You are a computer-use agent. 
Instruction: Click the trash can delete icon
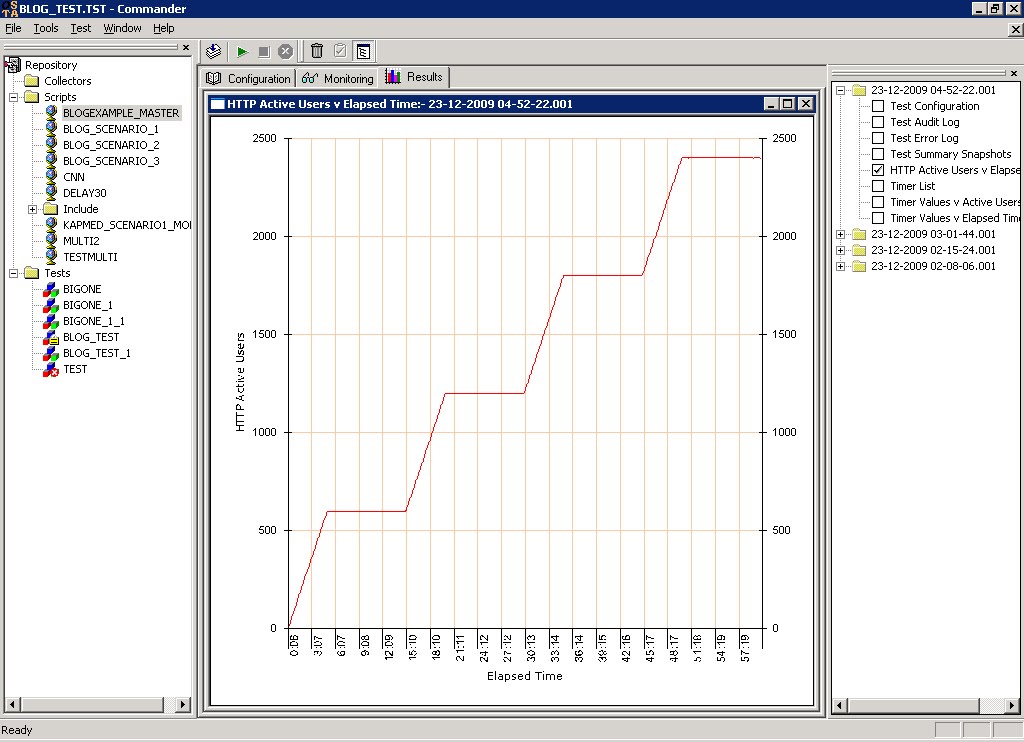pyautogui.click(x=317, y=51)
